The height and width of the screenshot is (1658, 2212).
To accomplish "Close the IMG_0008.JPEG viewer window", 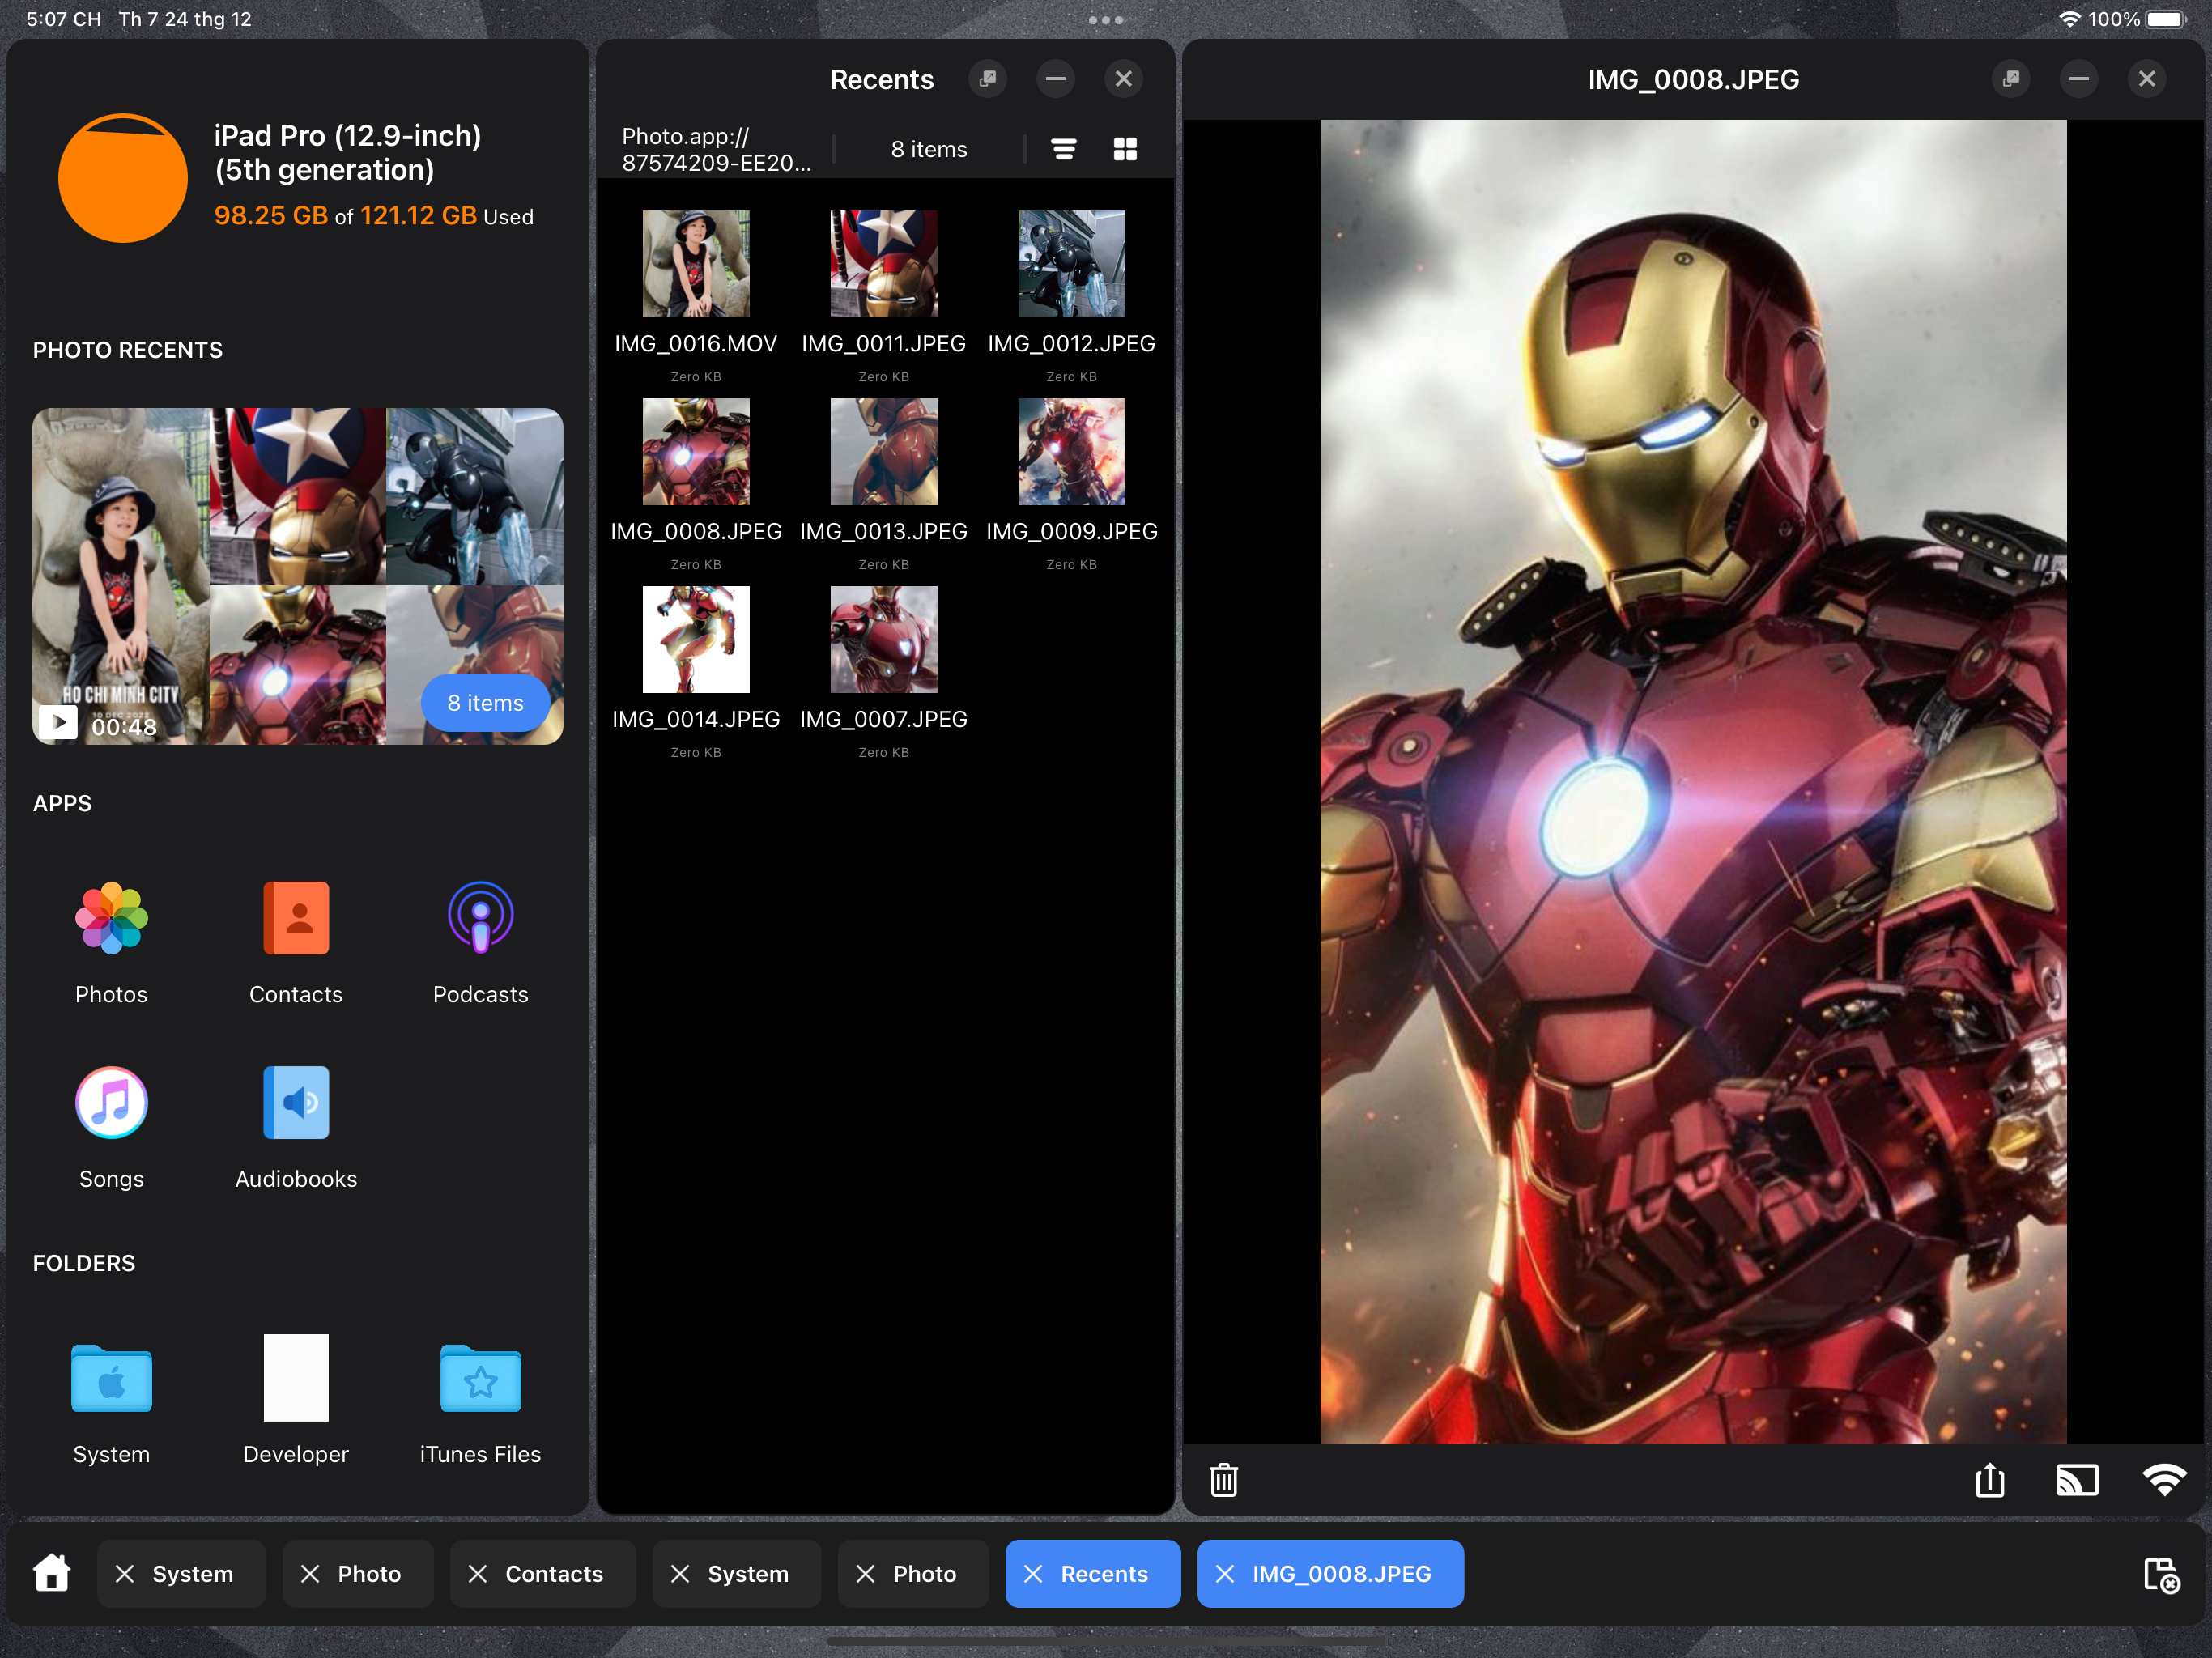I will pos(2147,79).
